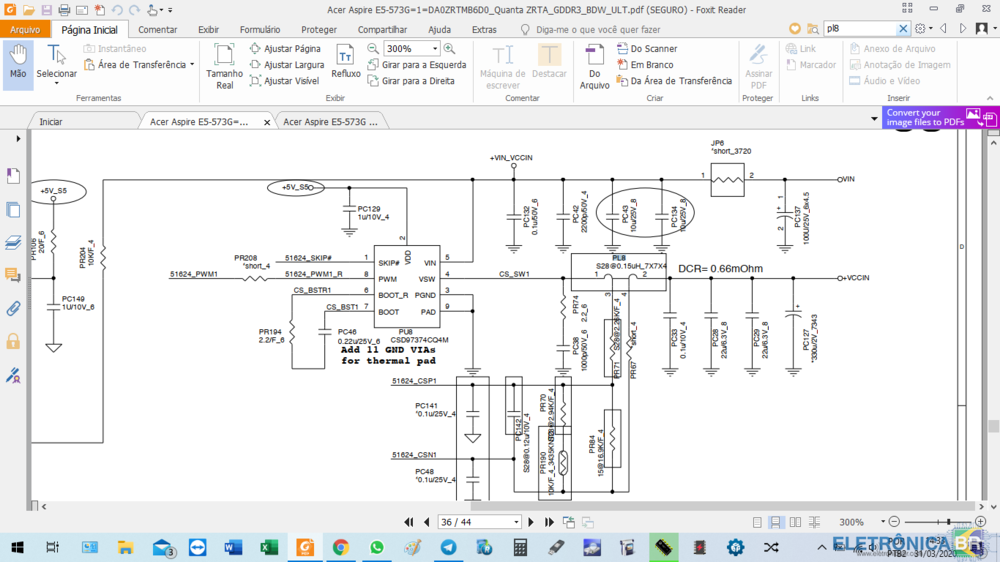Open the Comments panel in left sidebar

pyautogui.click(x=14, y=275)
